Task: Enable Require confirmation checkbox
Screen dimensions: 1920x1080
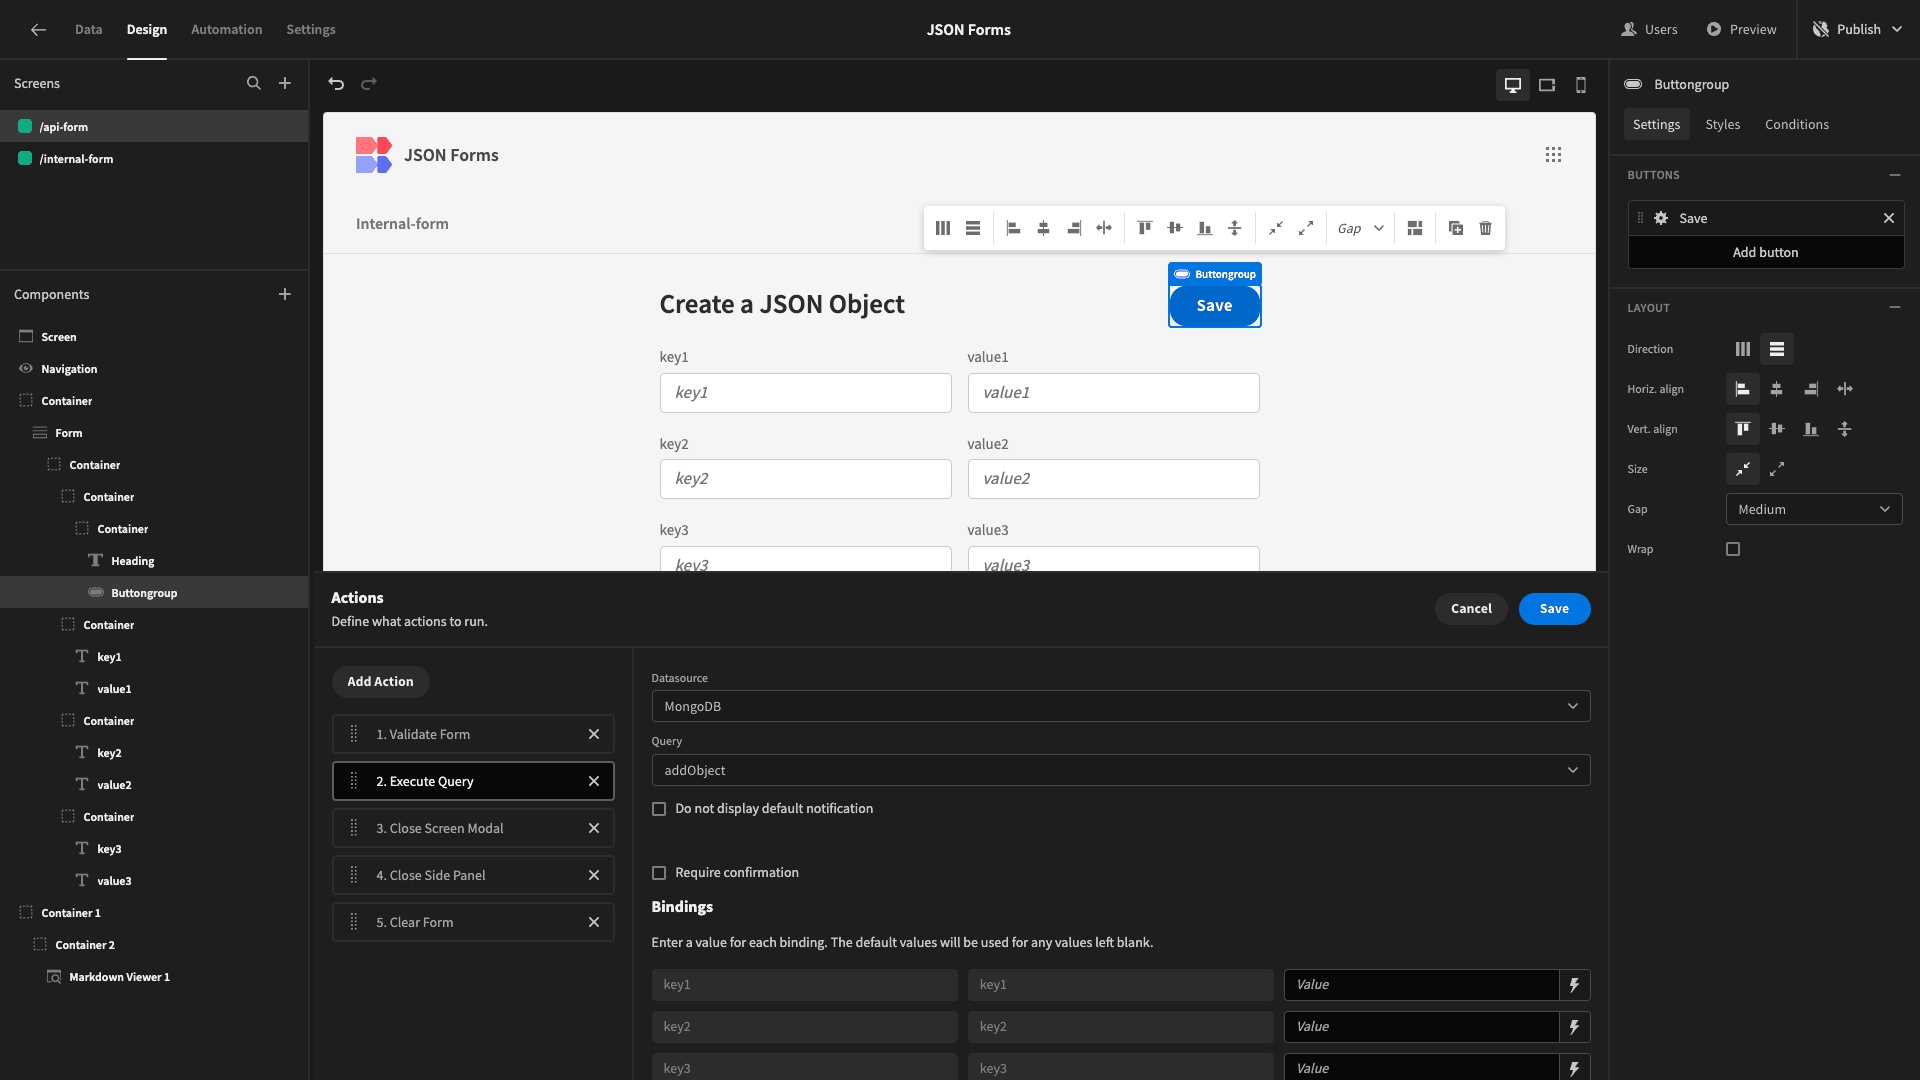Action: coord(659,872)
